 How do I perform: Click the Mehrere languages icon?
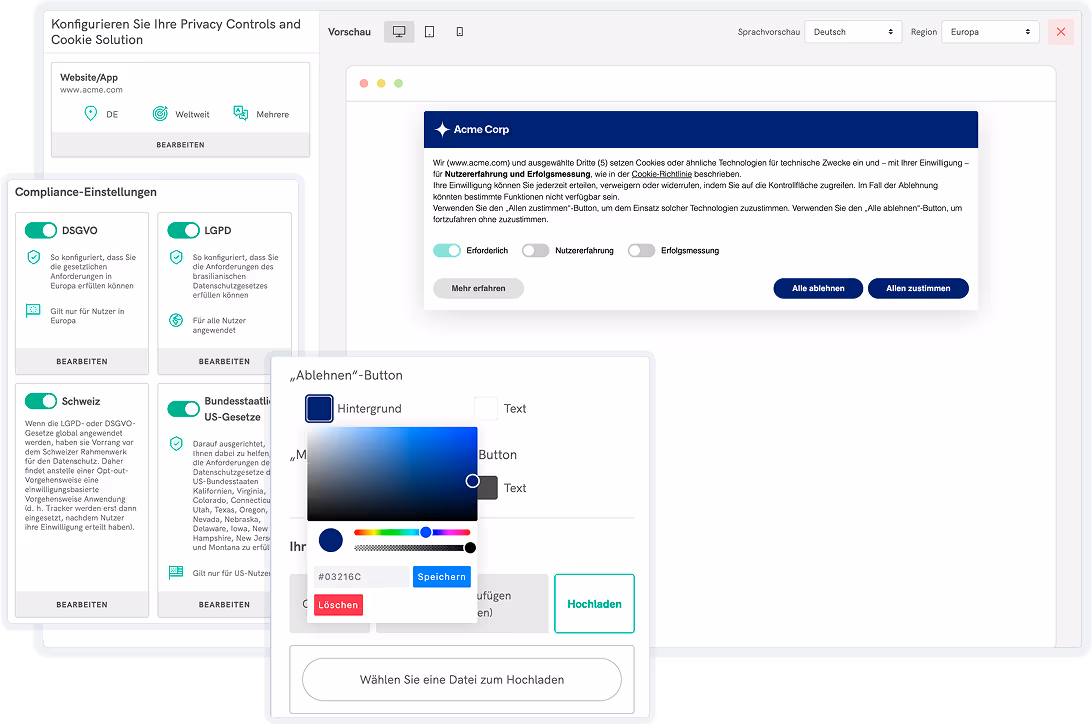[x=240, y=114]
